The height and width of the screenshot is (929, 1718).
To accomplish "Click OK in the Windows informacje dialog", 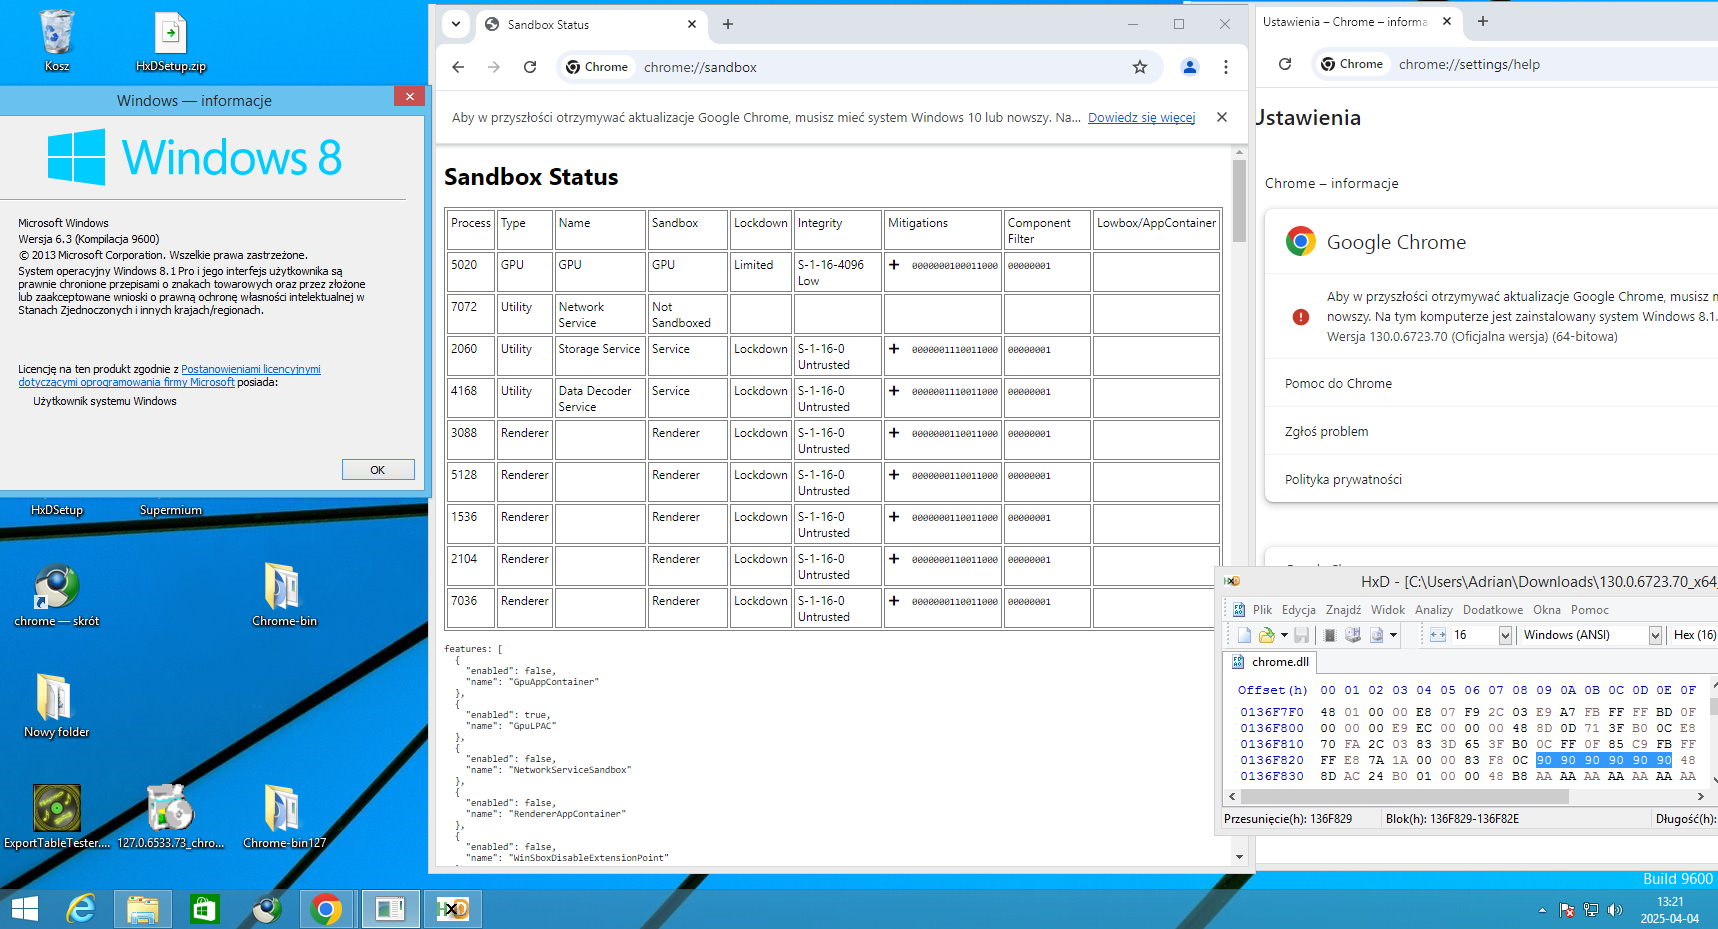I will click(378, 470).
